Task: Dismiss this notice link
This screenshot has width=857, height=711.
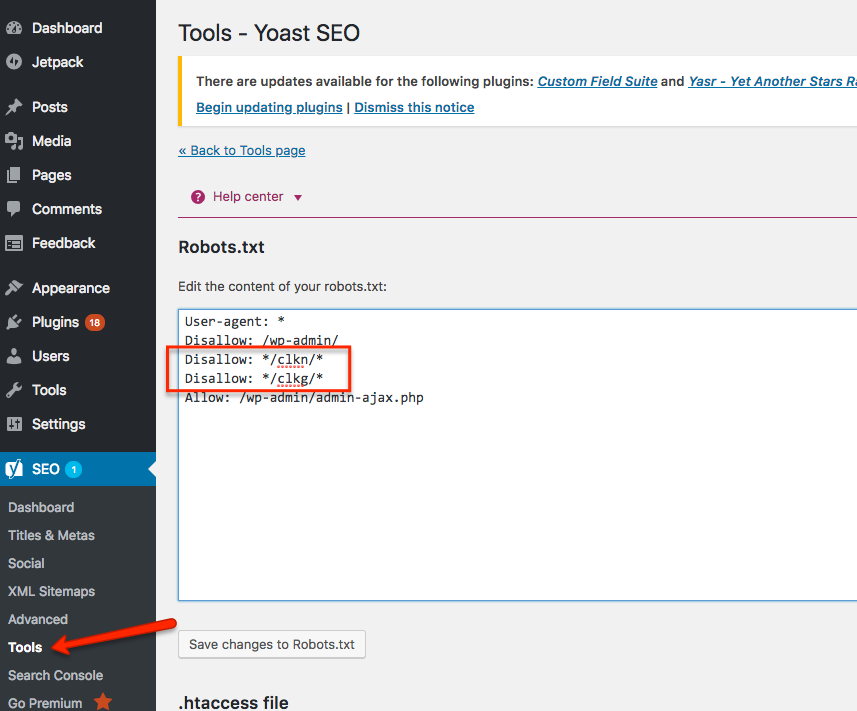Action: [x=414, y=107]
